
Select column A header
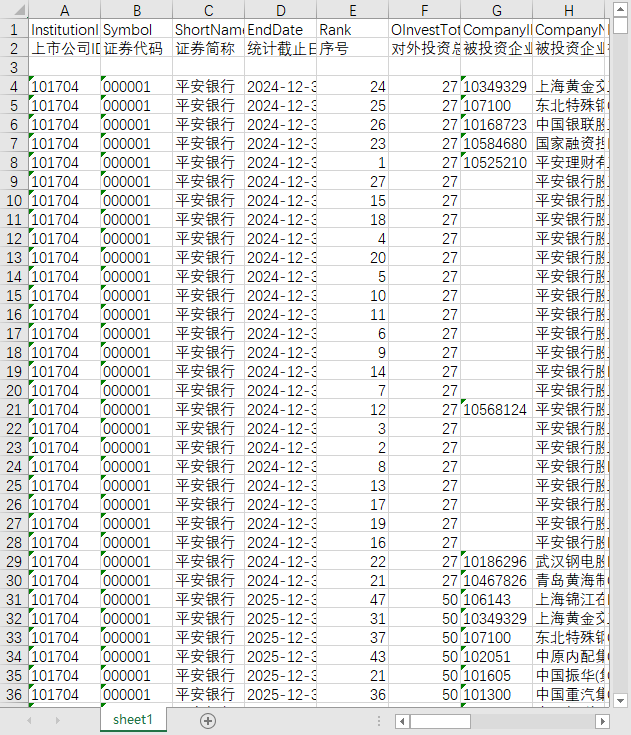pos(65,10)
